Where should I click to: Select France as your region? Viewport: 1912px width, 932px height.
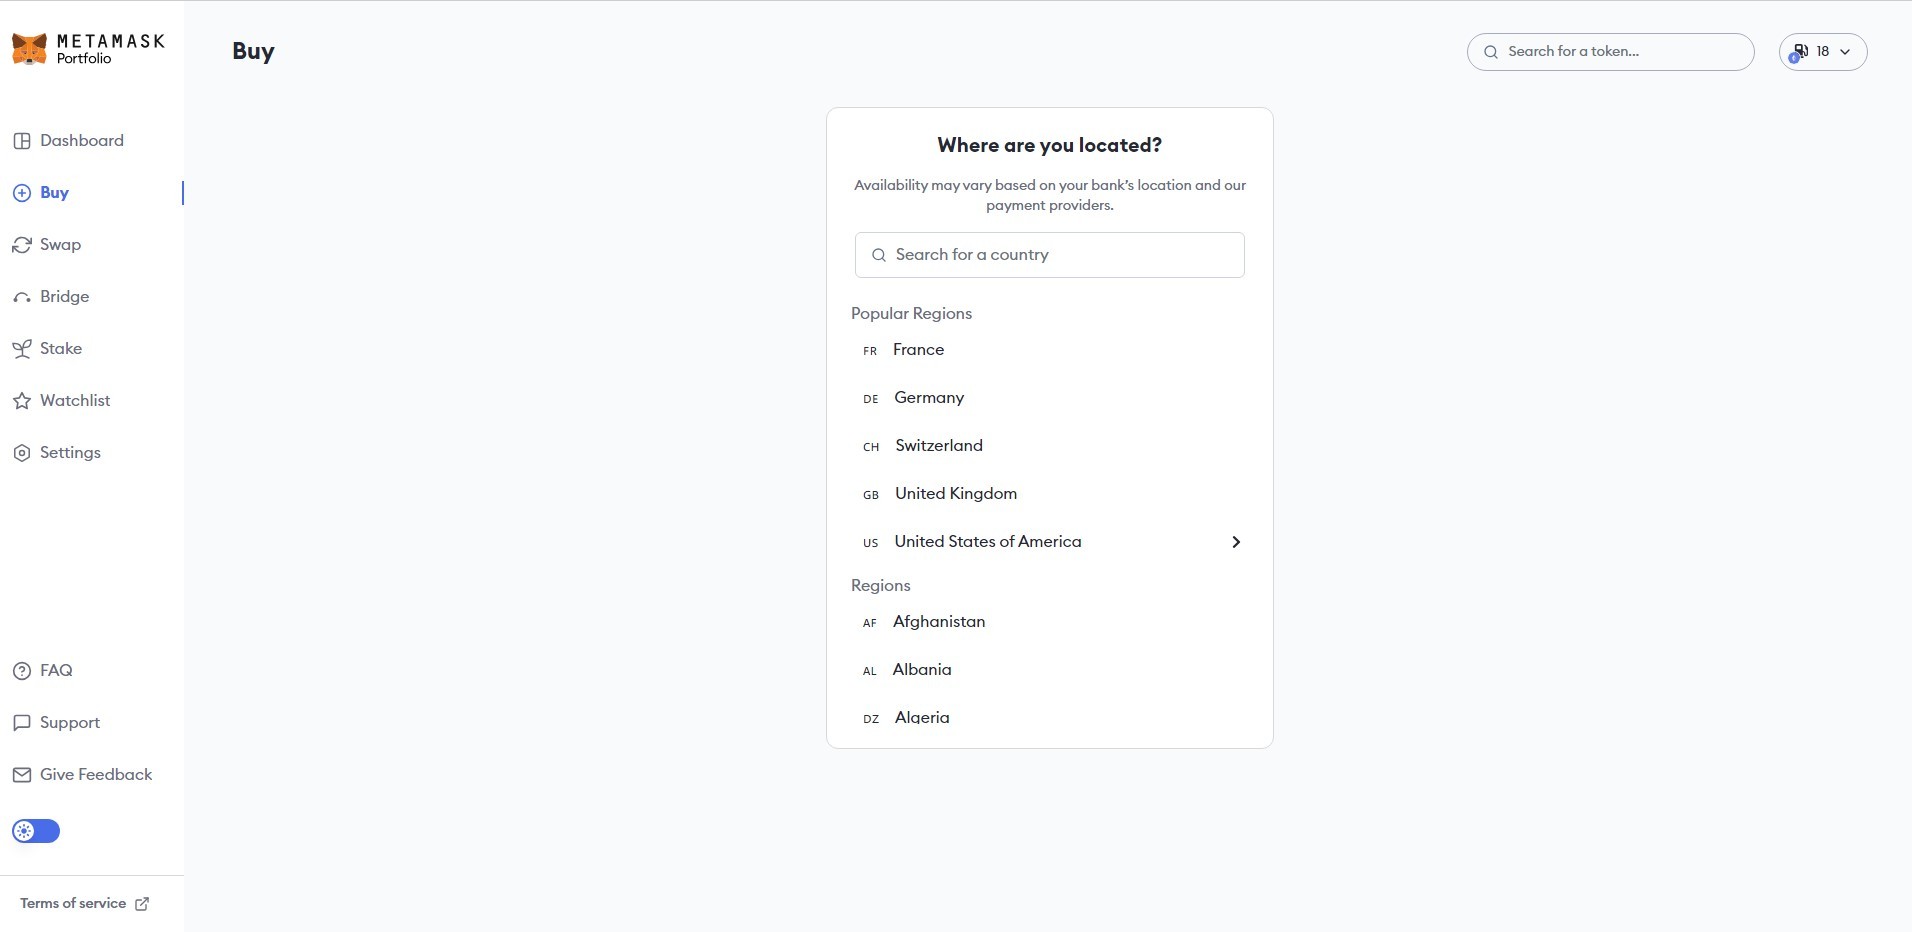(x=916, y=350)
